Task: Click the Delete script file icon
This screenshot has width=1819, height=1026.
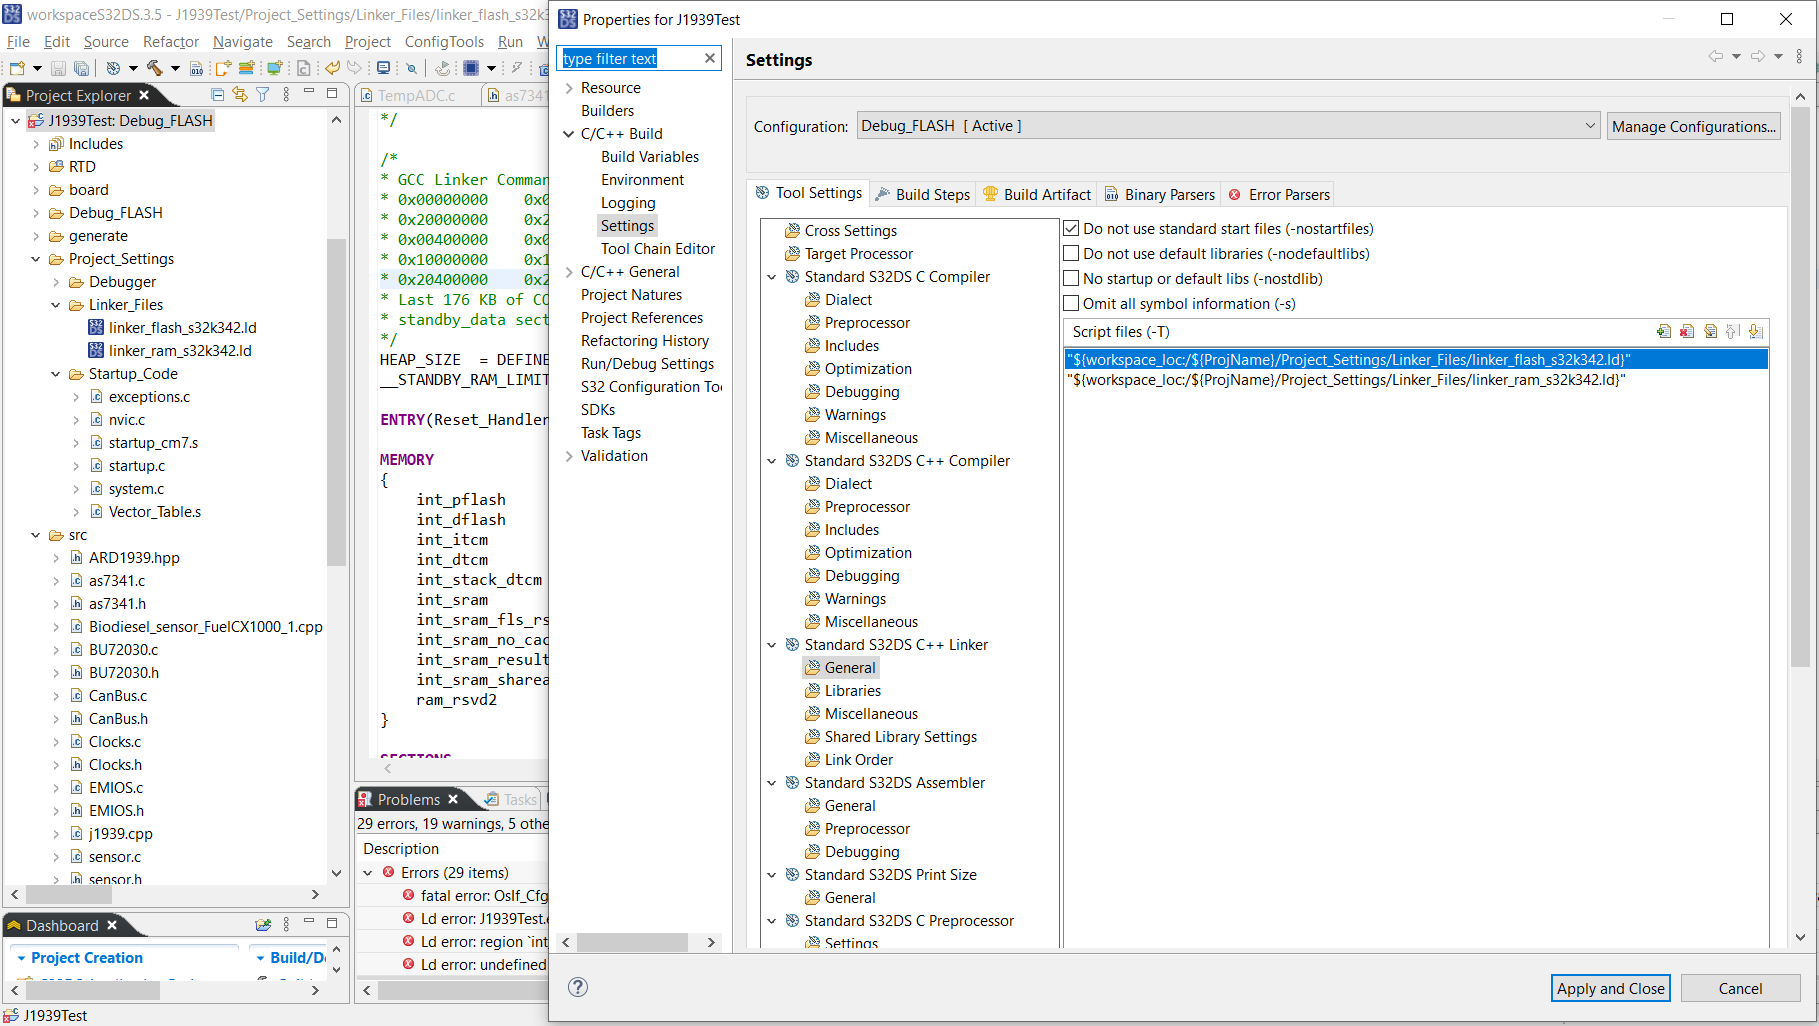Action: [x=1687, y=332]
